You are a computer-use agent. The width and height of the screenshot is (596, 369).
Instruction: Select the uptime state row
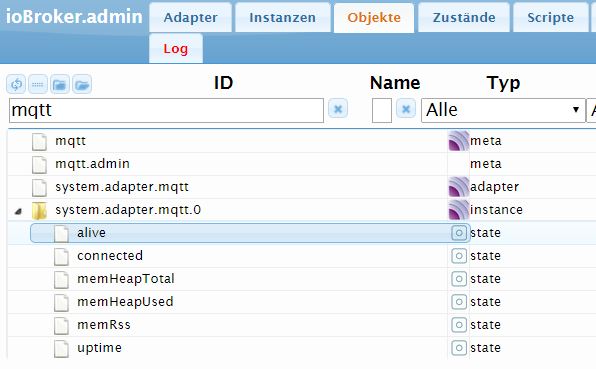[301, 348]
